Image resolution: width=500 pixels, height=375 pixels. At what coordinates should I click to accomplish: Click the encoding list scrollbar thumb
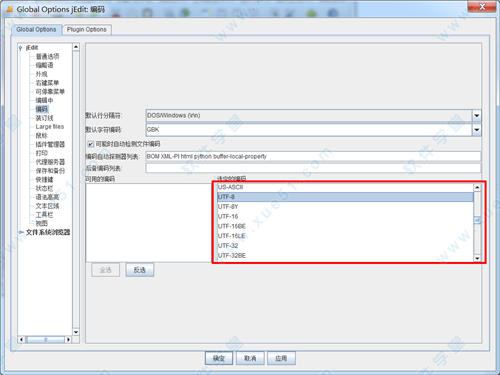(477, 220)
